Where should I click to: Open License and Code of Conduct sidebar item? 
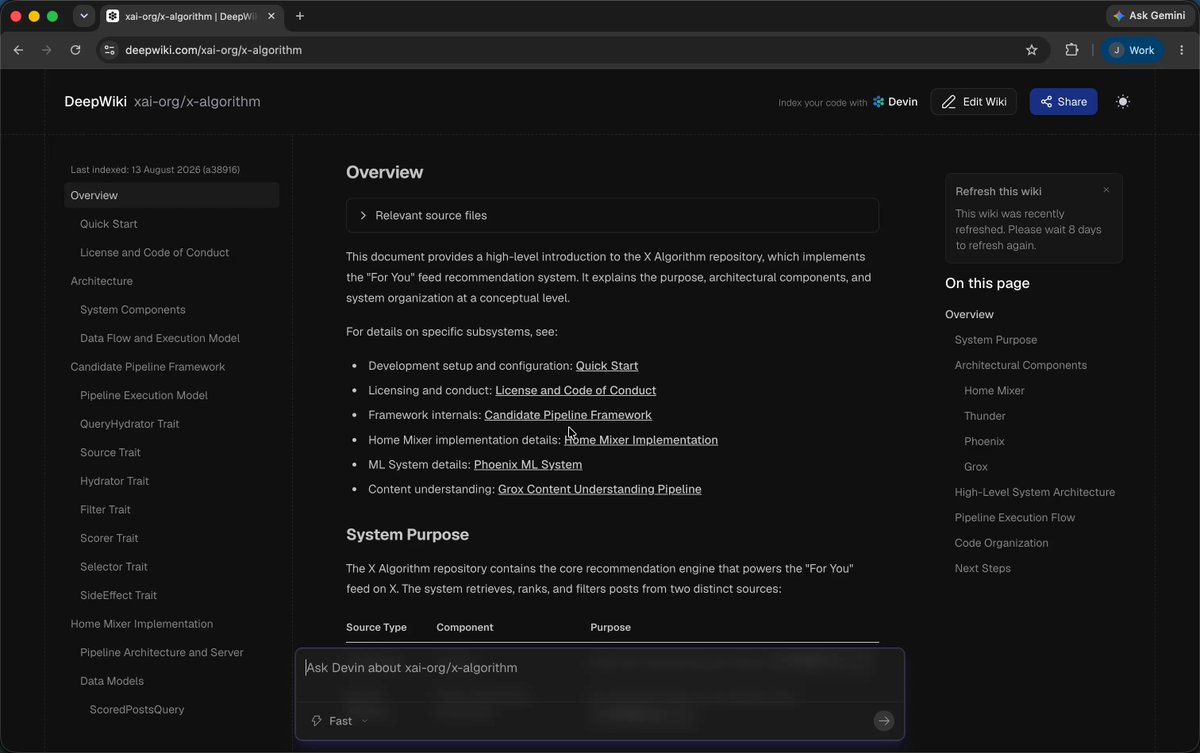click(154, 253)
